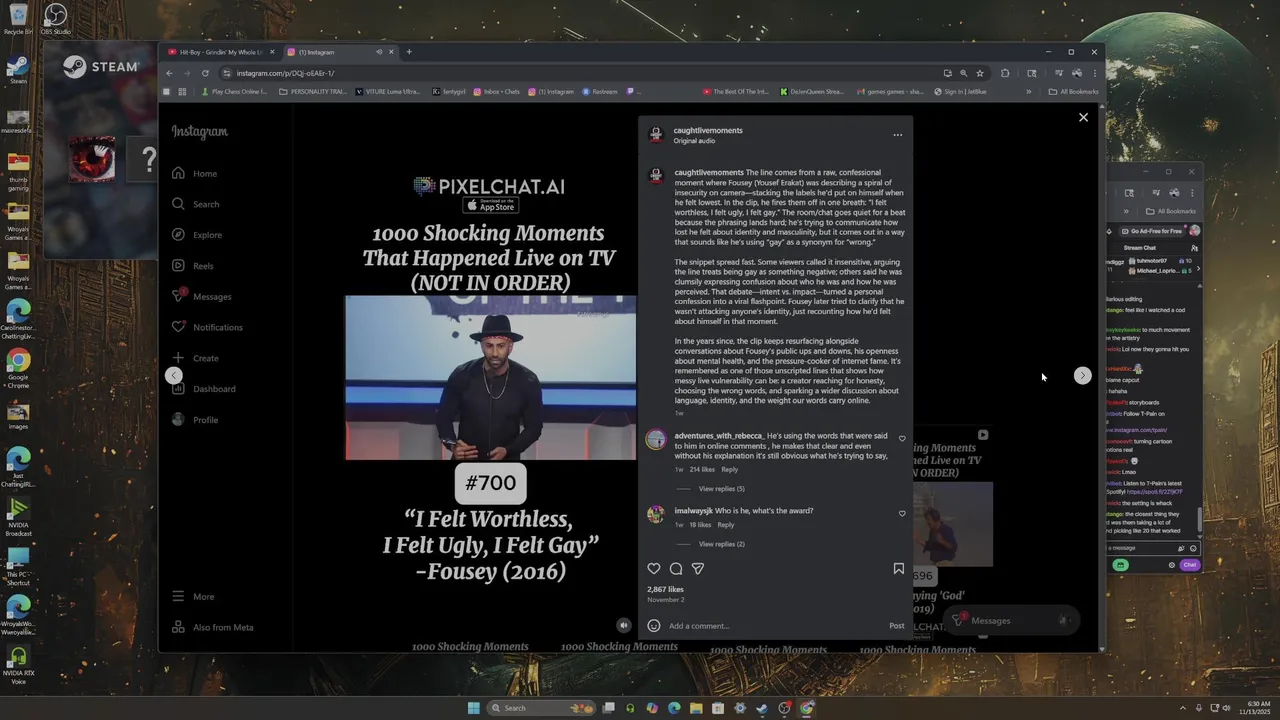Go to the previous post arrow
The width and height of the screenshot is (1280, 720).
point(173,375)
